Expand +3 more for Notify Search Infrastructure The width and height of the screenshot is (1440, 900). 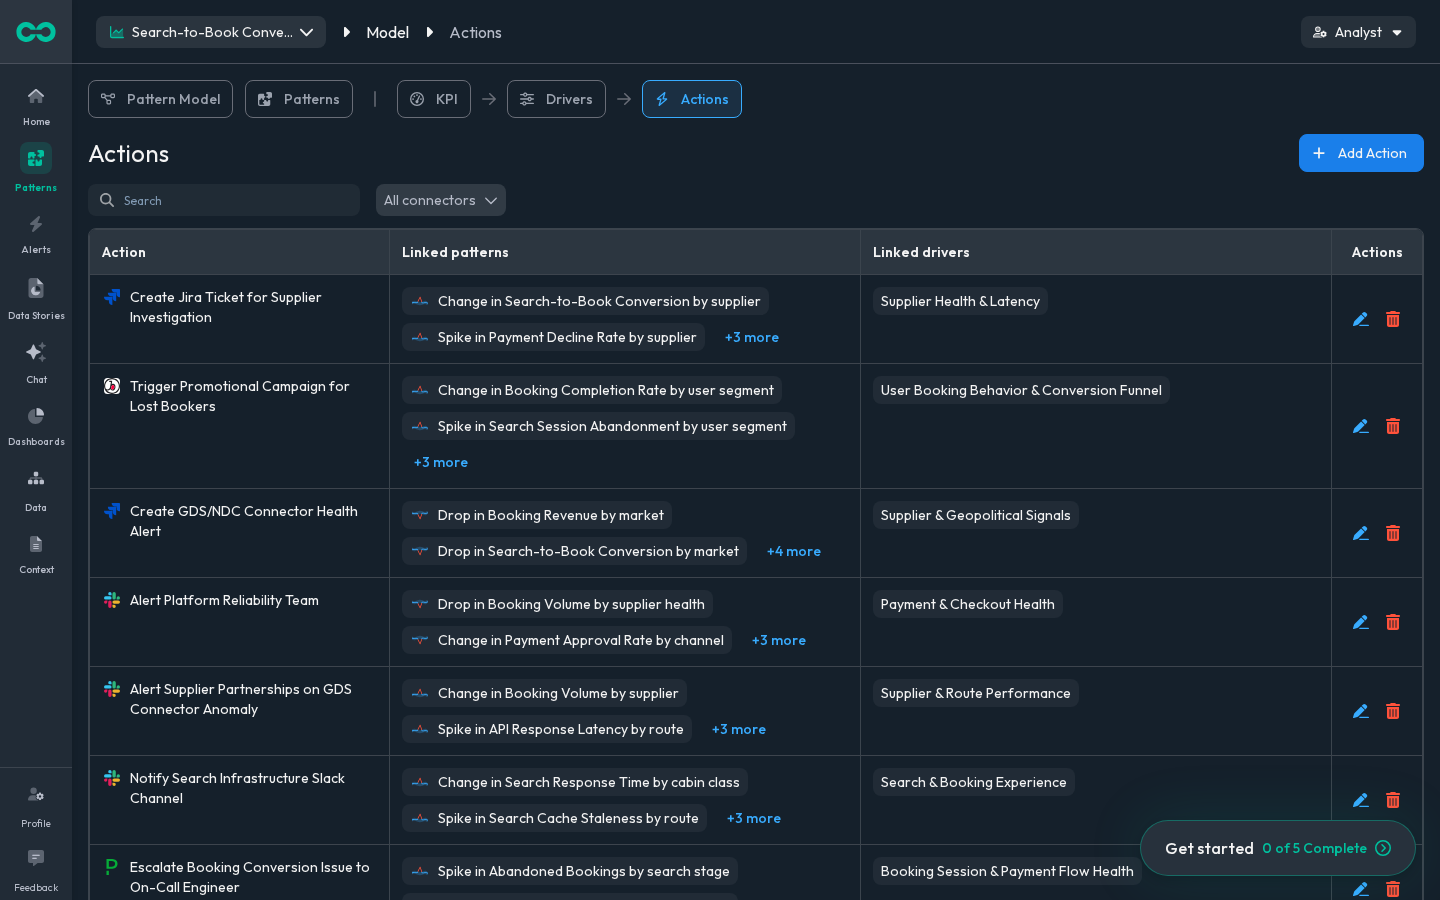(x=754, y=818)
